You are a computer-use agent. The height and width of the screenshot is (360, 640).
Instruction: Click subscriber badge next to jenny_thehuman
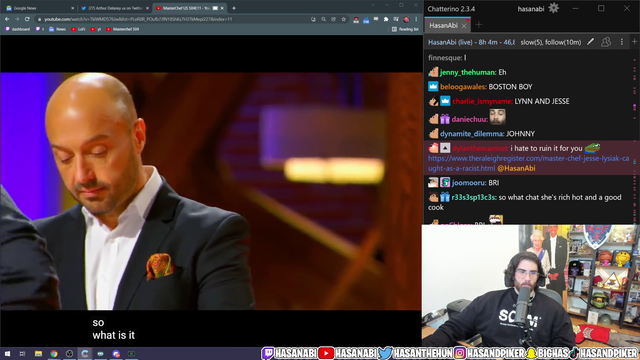[x=433, y=72]
